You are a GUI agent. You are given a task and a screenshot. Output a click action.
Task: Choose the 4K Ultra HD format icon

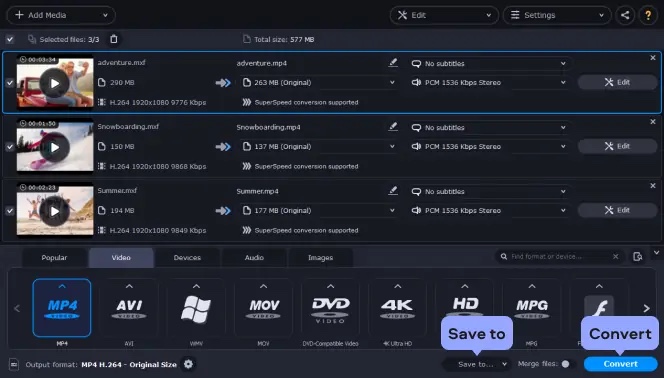pos(398,308)
